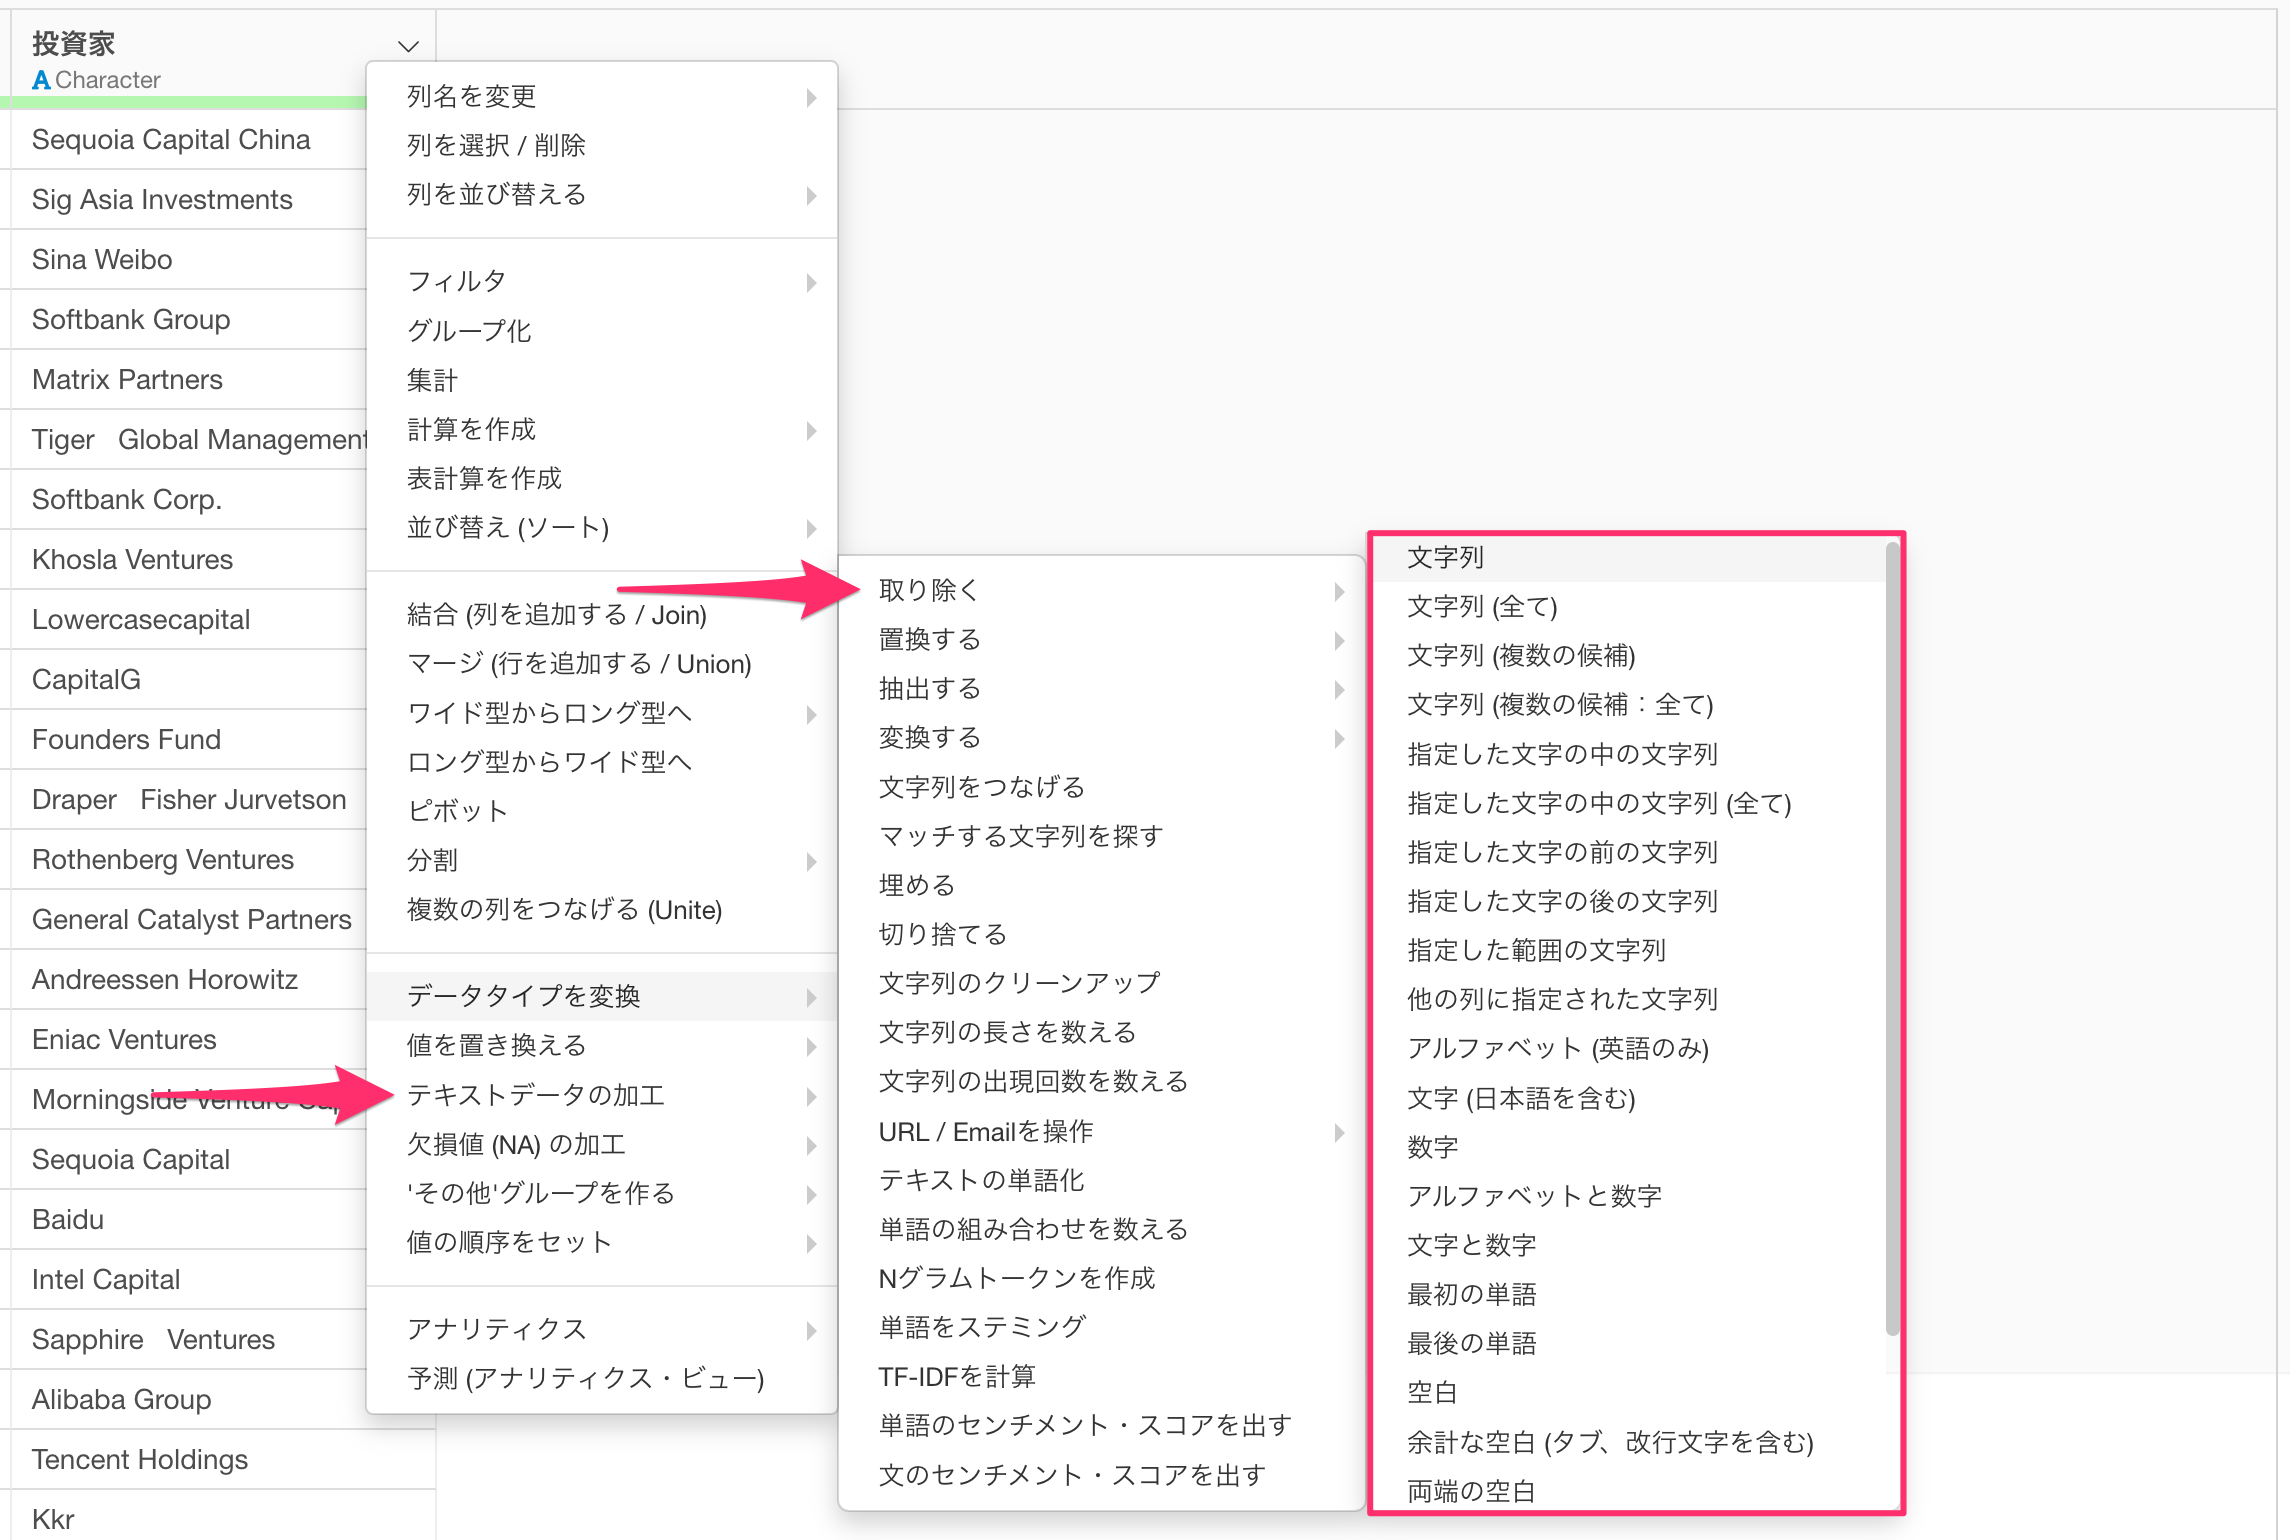Select 結合 (列を追加する / Join)
Image resolution: width=2290 pixels, height=1540 pixels.
602,615
